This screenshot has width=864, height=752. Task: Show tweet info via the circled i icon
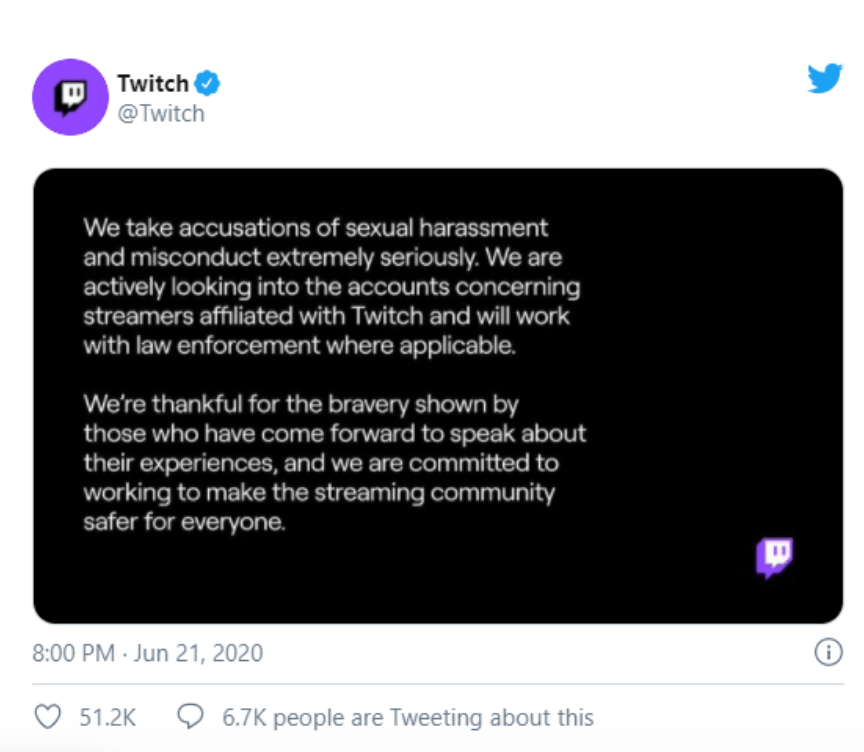coord(828,652)
